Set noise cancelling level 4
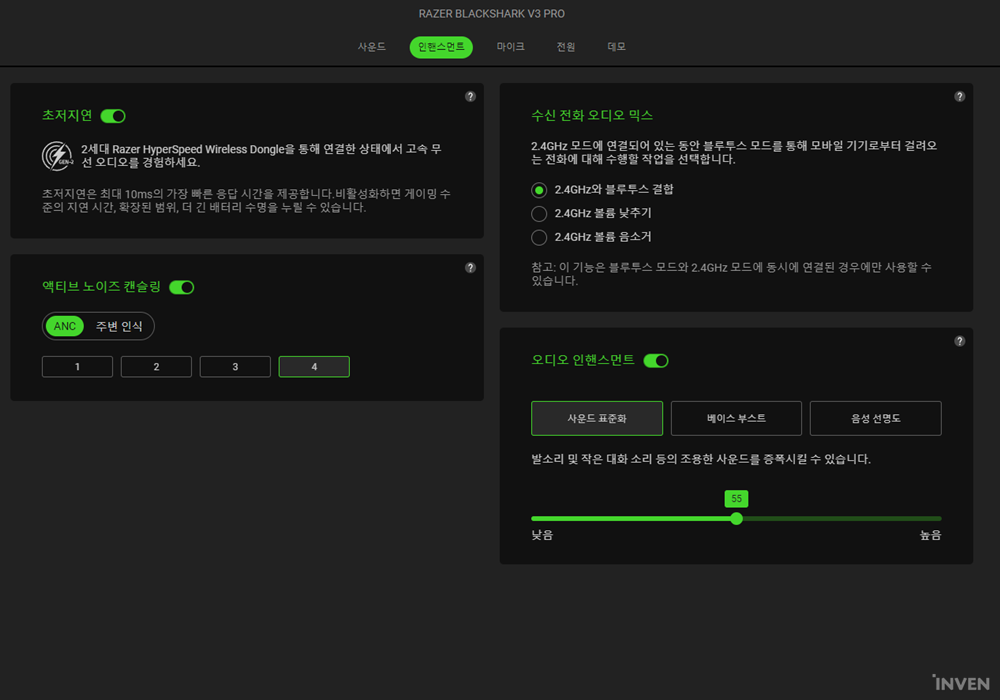This screenshot has width=1000, height=700. (x=314, y=367)
